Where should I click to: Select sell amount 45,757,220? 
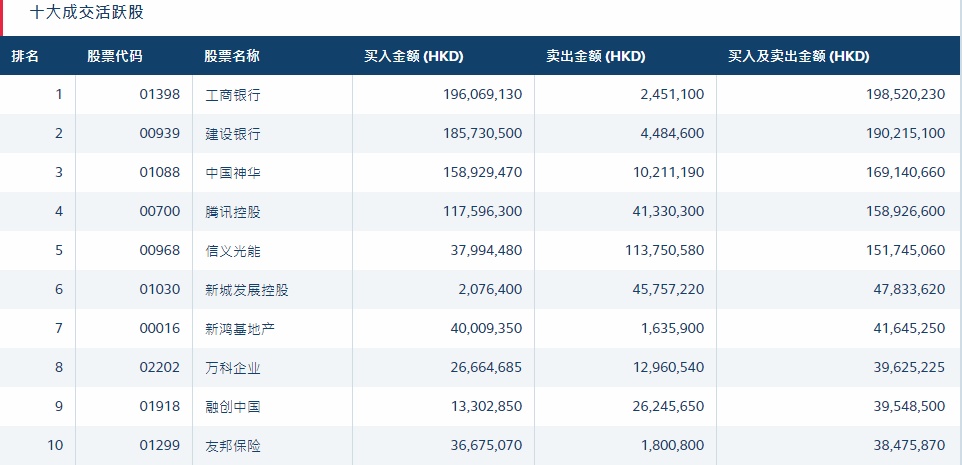tap(669, 290)
